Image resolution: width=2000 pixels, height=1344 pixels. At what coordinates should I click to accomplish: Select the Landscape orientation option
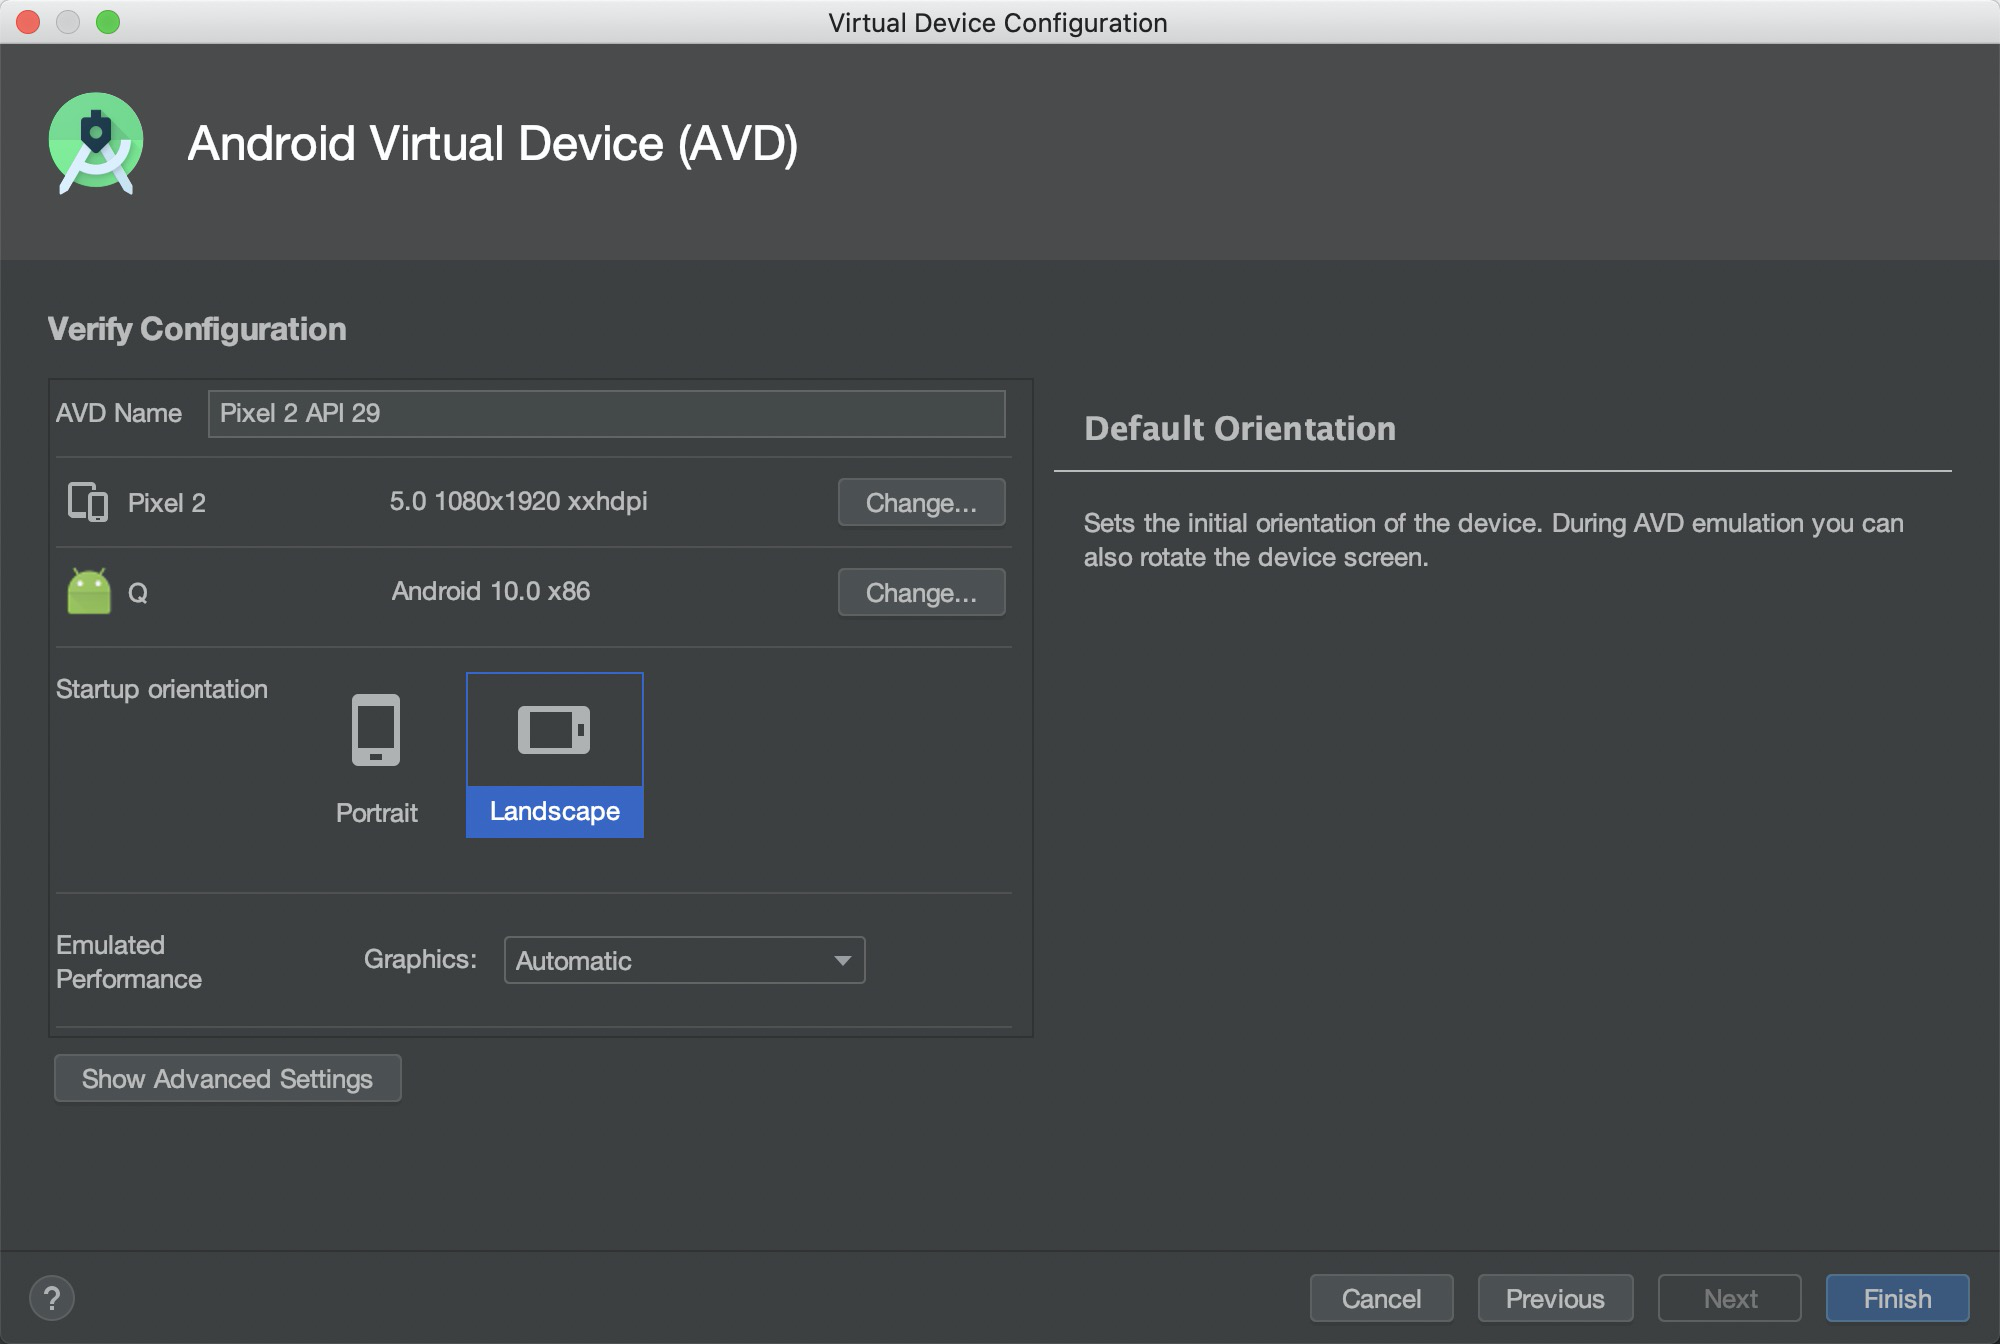pos(555,755)
